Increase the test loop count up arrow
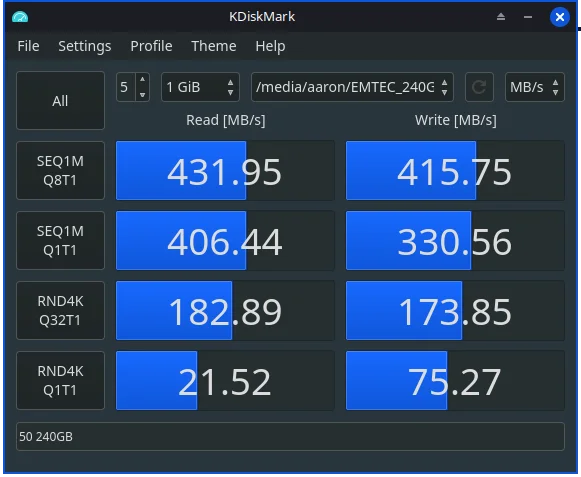 pyautogui.click(x=143, y=80)
